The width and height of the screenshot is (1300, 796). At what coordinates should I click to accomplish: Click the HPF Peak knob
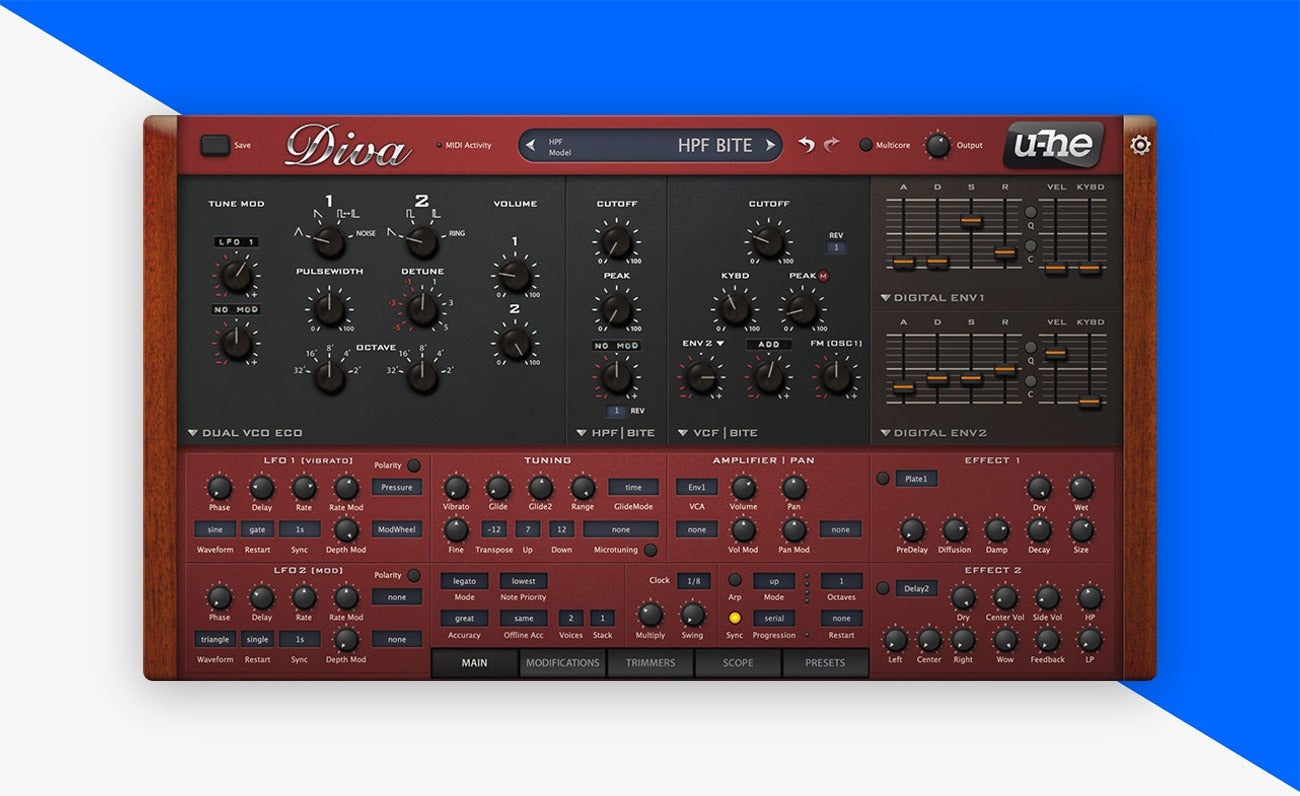[x=616, y=308]
